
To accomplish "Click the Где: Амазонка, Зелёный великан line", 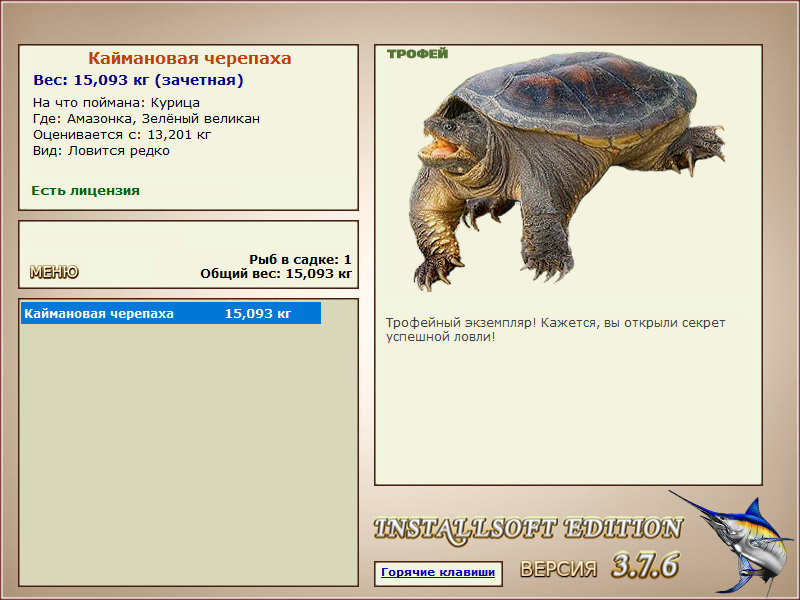I will 146,119.
